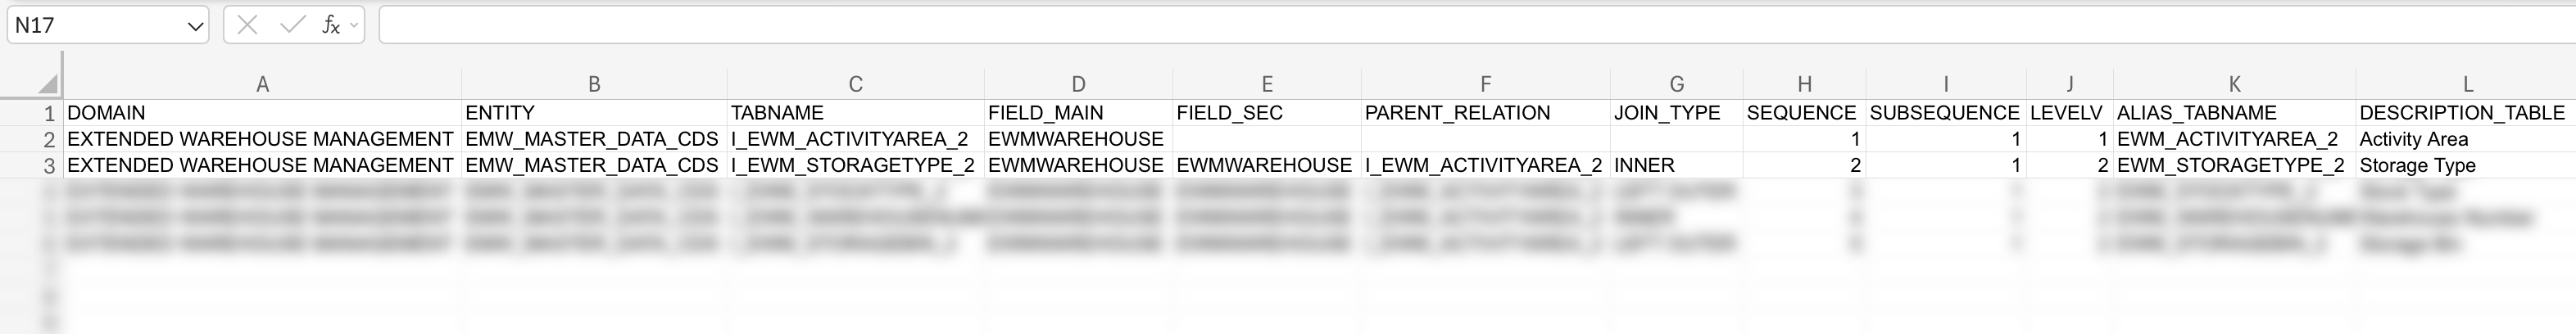Select column A header
2576x334 pixels.
click(x=262, y=85)
